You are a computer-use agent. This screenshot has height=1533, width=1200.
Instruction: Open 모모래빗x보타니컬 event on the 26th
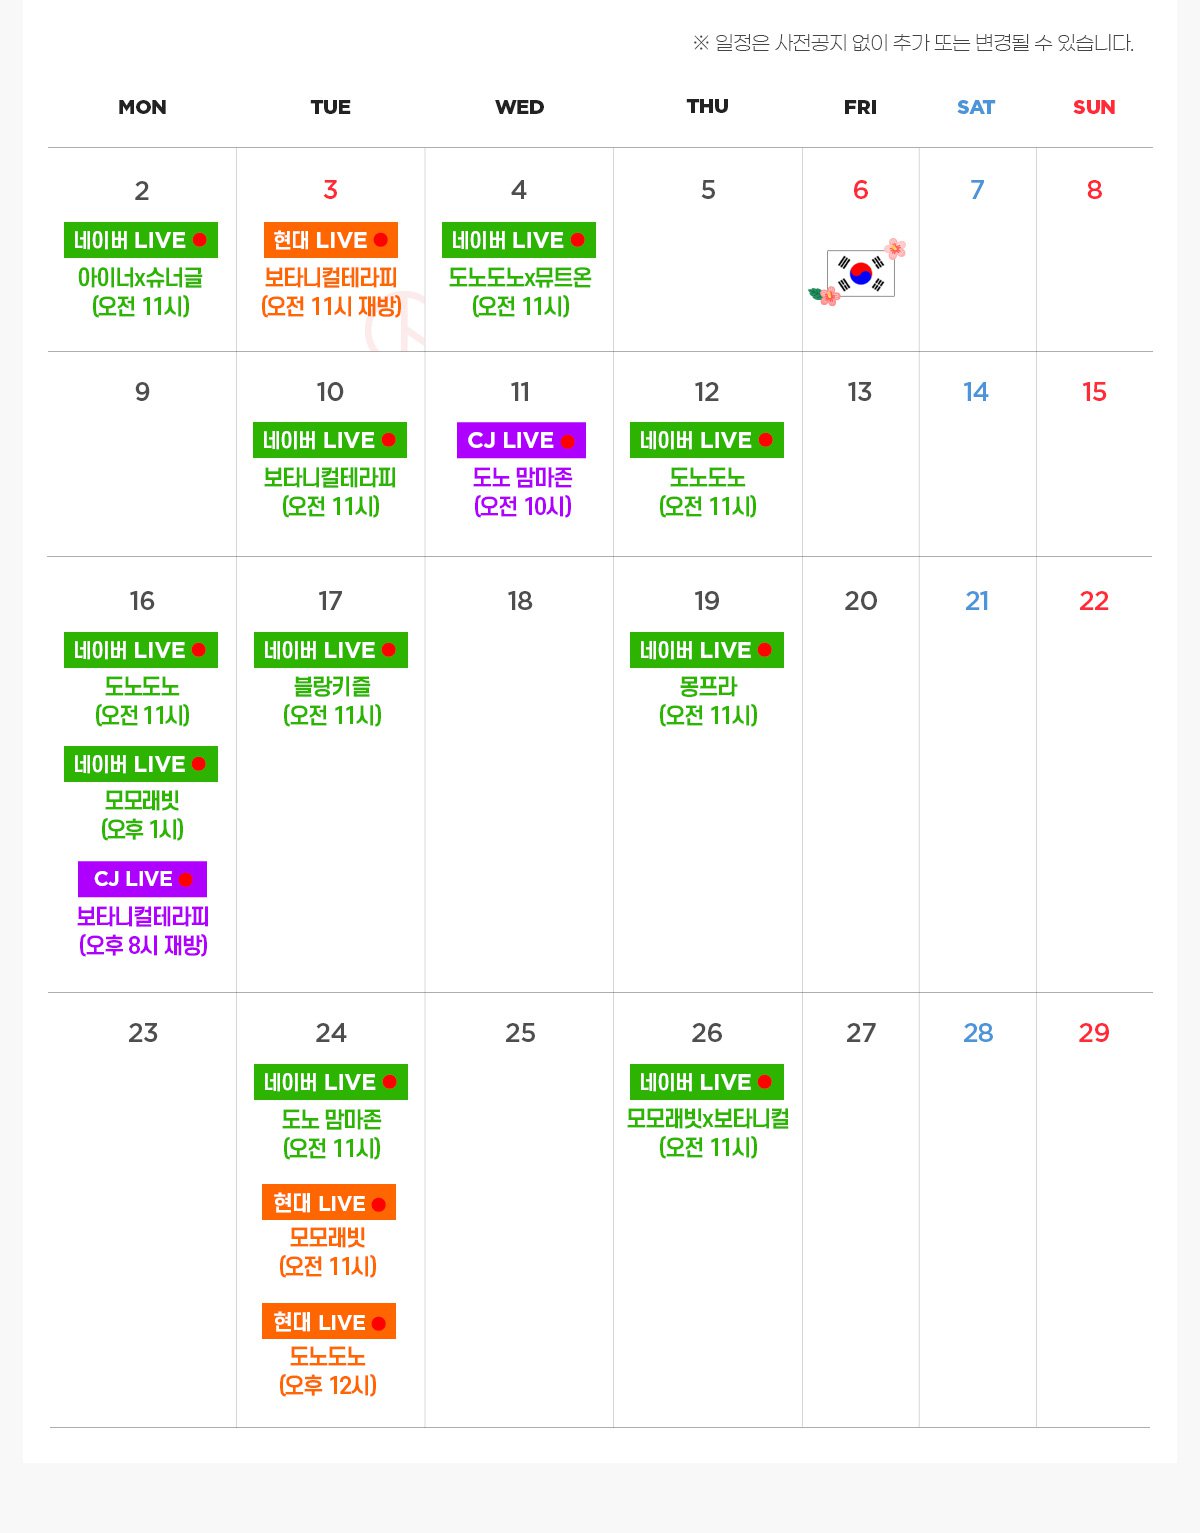708,1132
